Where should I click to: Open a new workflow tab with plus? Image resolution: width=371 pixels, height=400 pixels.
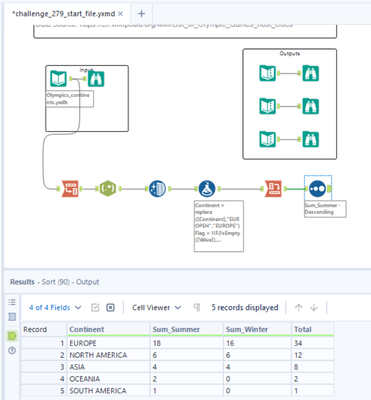(141, 14)
